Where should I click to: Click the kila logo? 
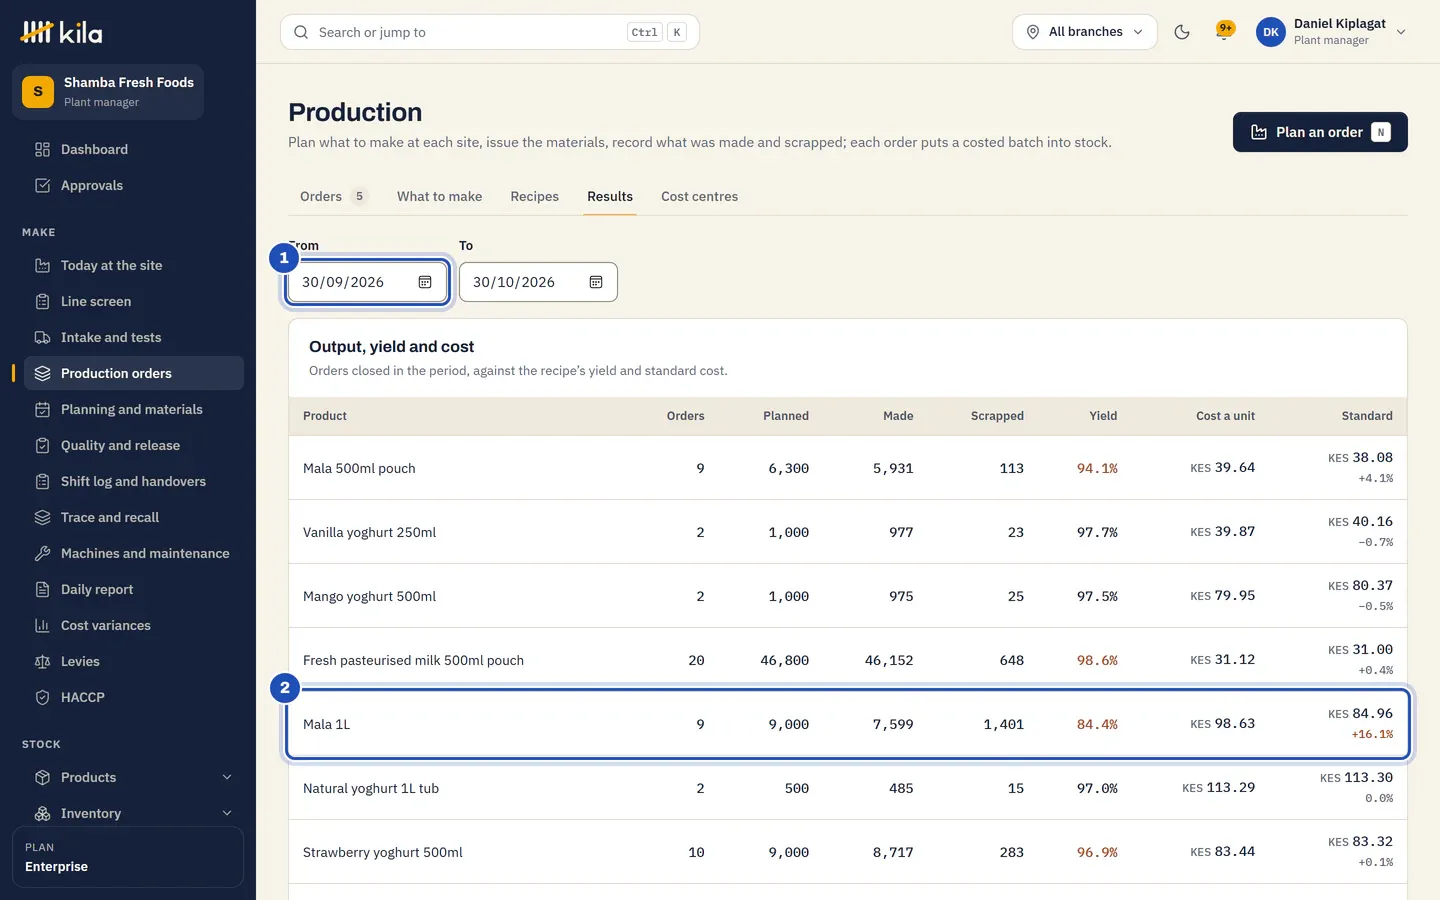[x=62, y=33]
